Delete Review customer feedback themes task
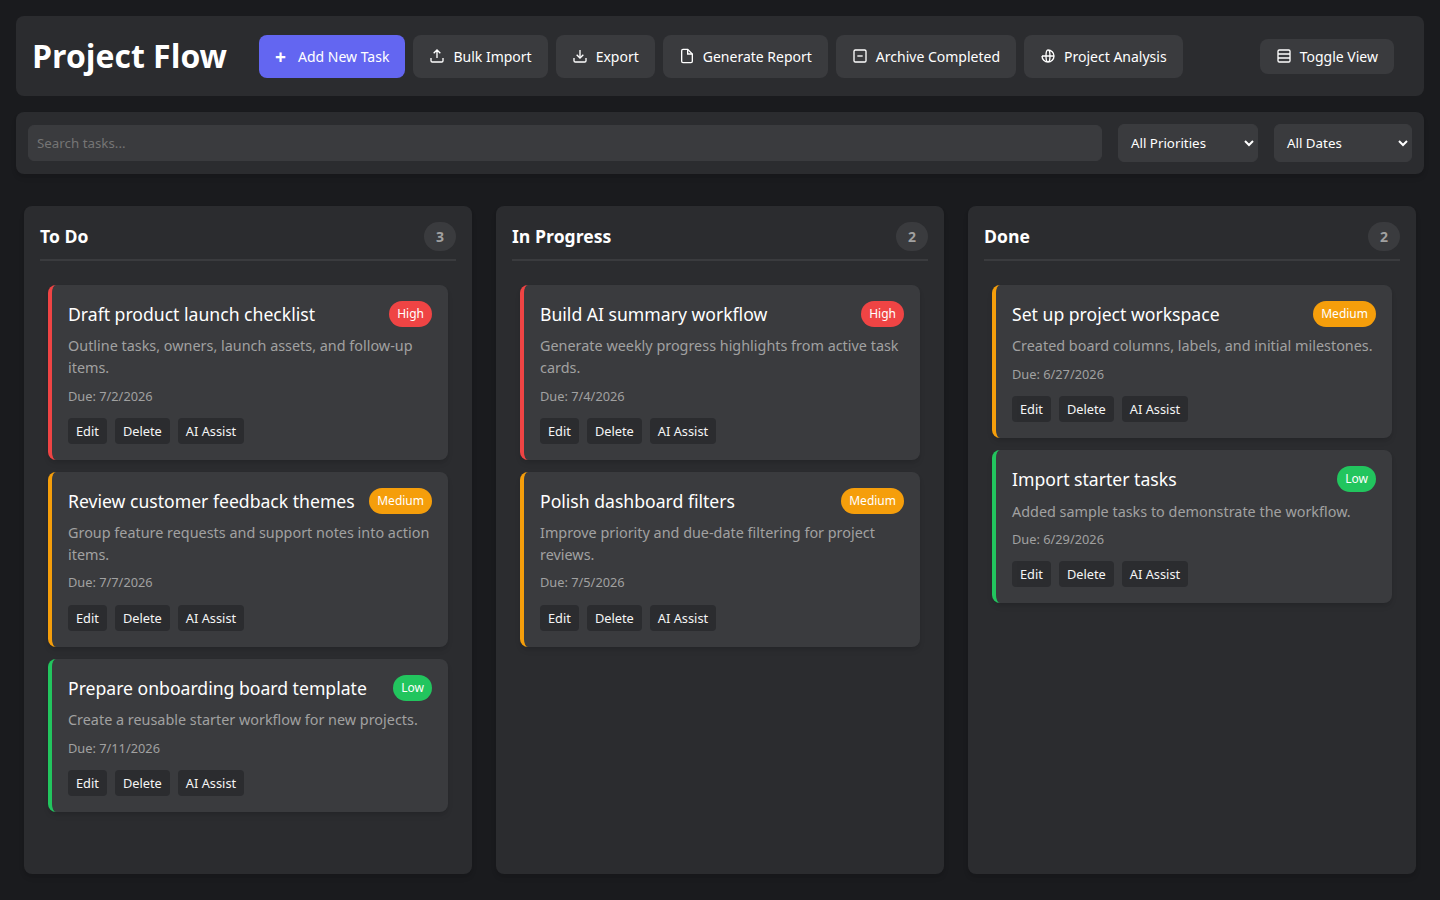Image resolution: width=1440 pixels, height=900 pixels. (x=142, y=618)
